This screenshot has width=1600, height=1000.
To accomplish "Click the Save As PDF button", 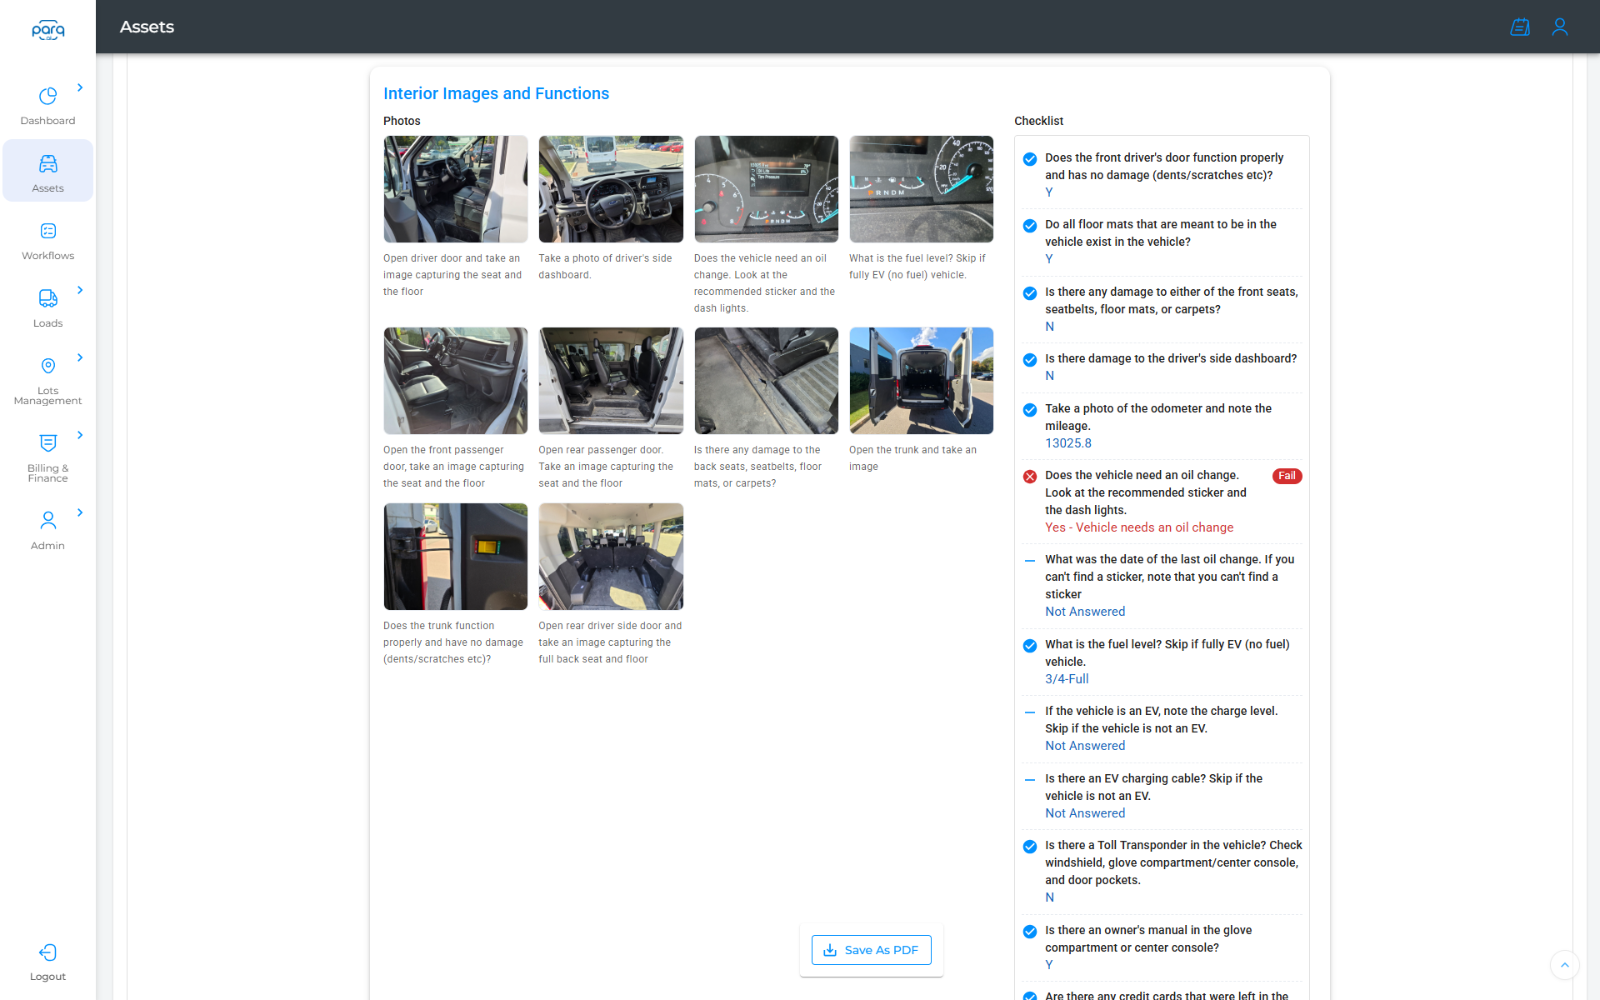I will tap(871, 950).
